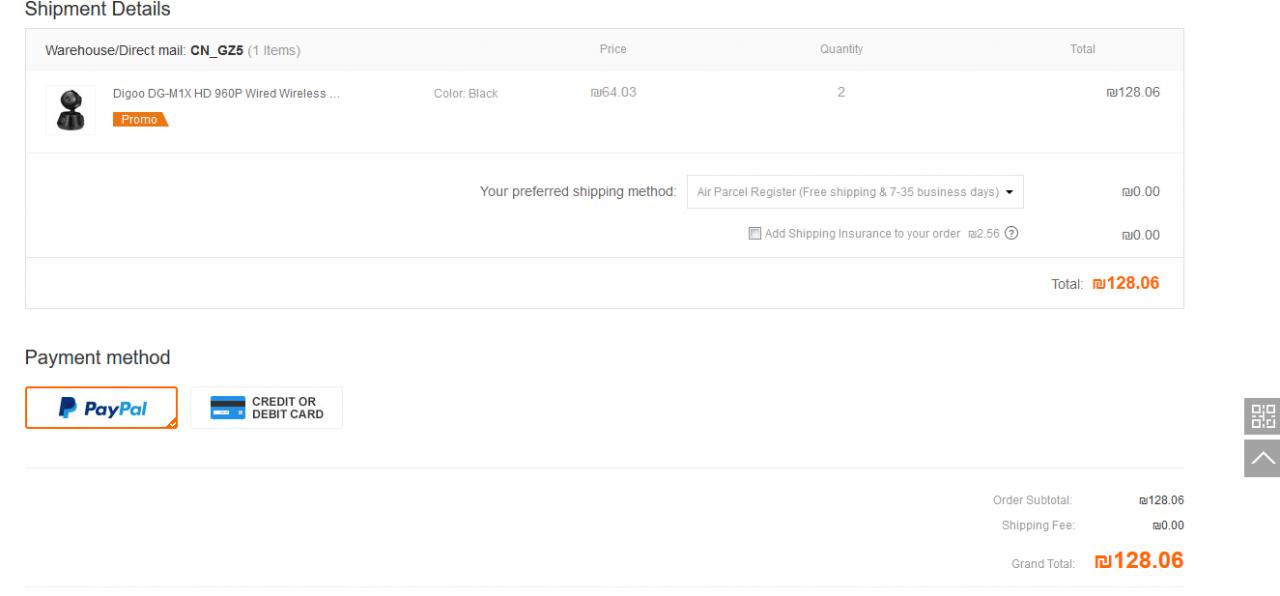Click the CN_GZ5 warehouse label

tap(217, 50)
